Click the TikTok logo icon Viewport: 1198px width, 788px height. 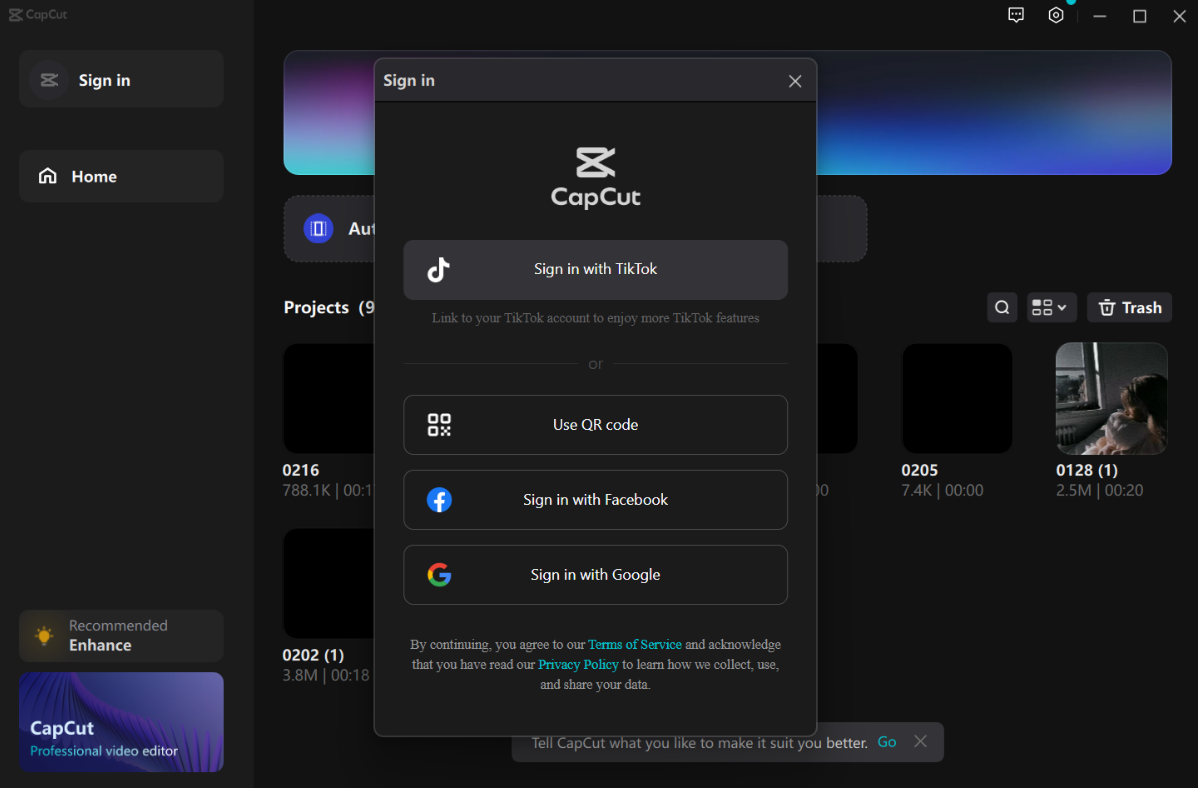(439, 270)
